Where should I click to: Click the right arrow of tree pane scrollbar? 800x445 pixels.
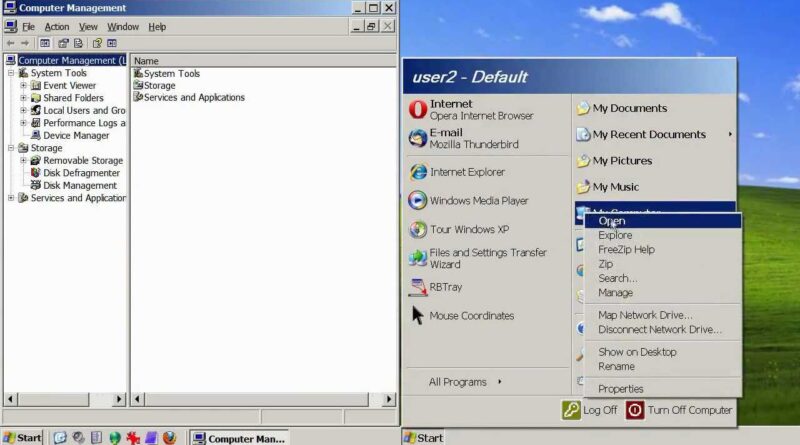tap(119, 399)
